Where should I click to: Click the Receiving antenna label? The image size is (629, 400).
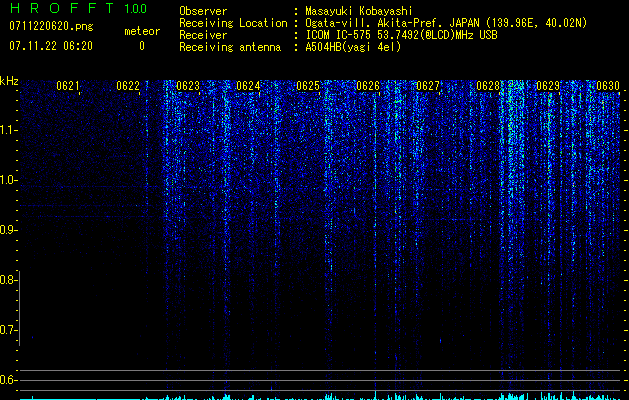click(x=230, y=47)
